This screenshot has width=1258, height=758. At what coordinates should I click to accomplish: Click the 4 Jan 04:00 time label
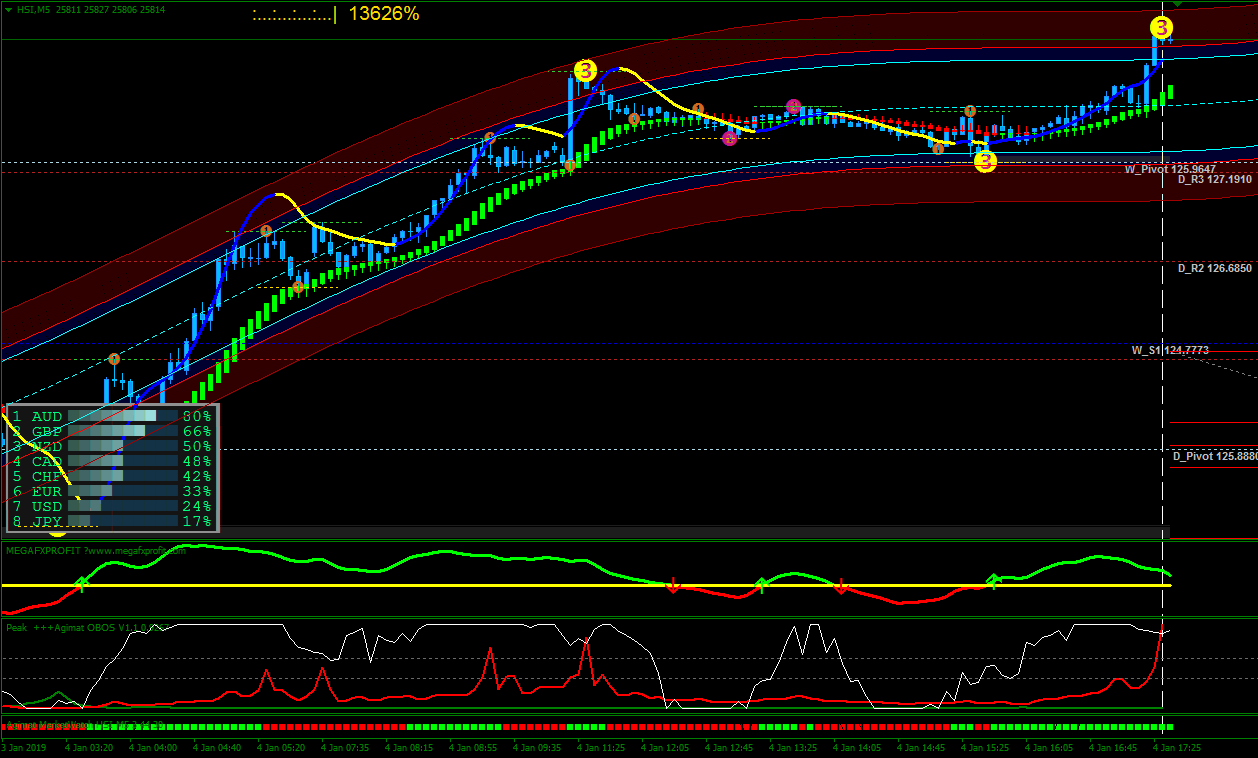[153, 747]
